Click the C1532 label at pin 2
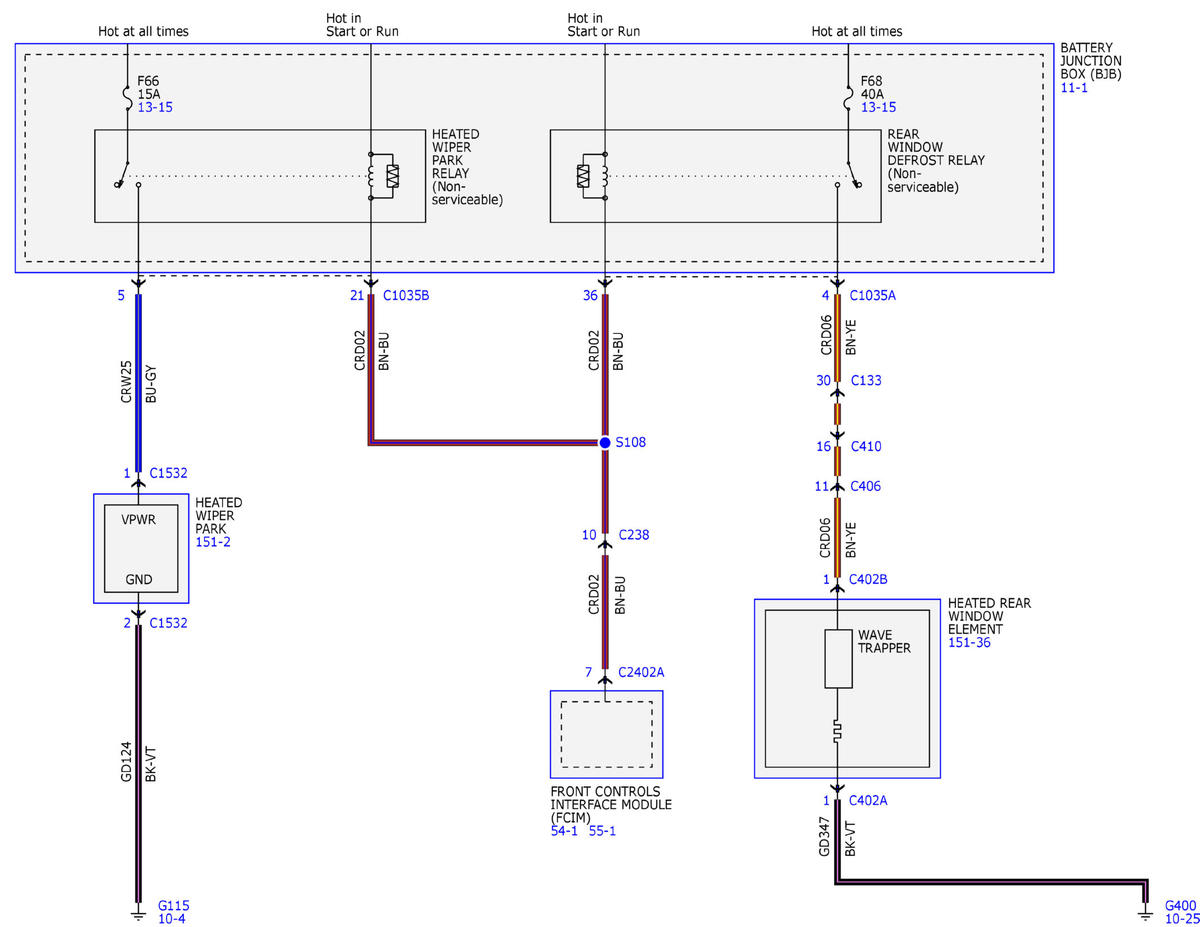The height and width of the screenshot is (927, 1200). (x=169, y=623)
